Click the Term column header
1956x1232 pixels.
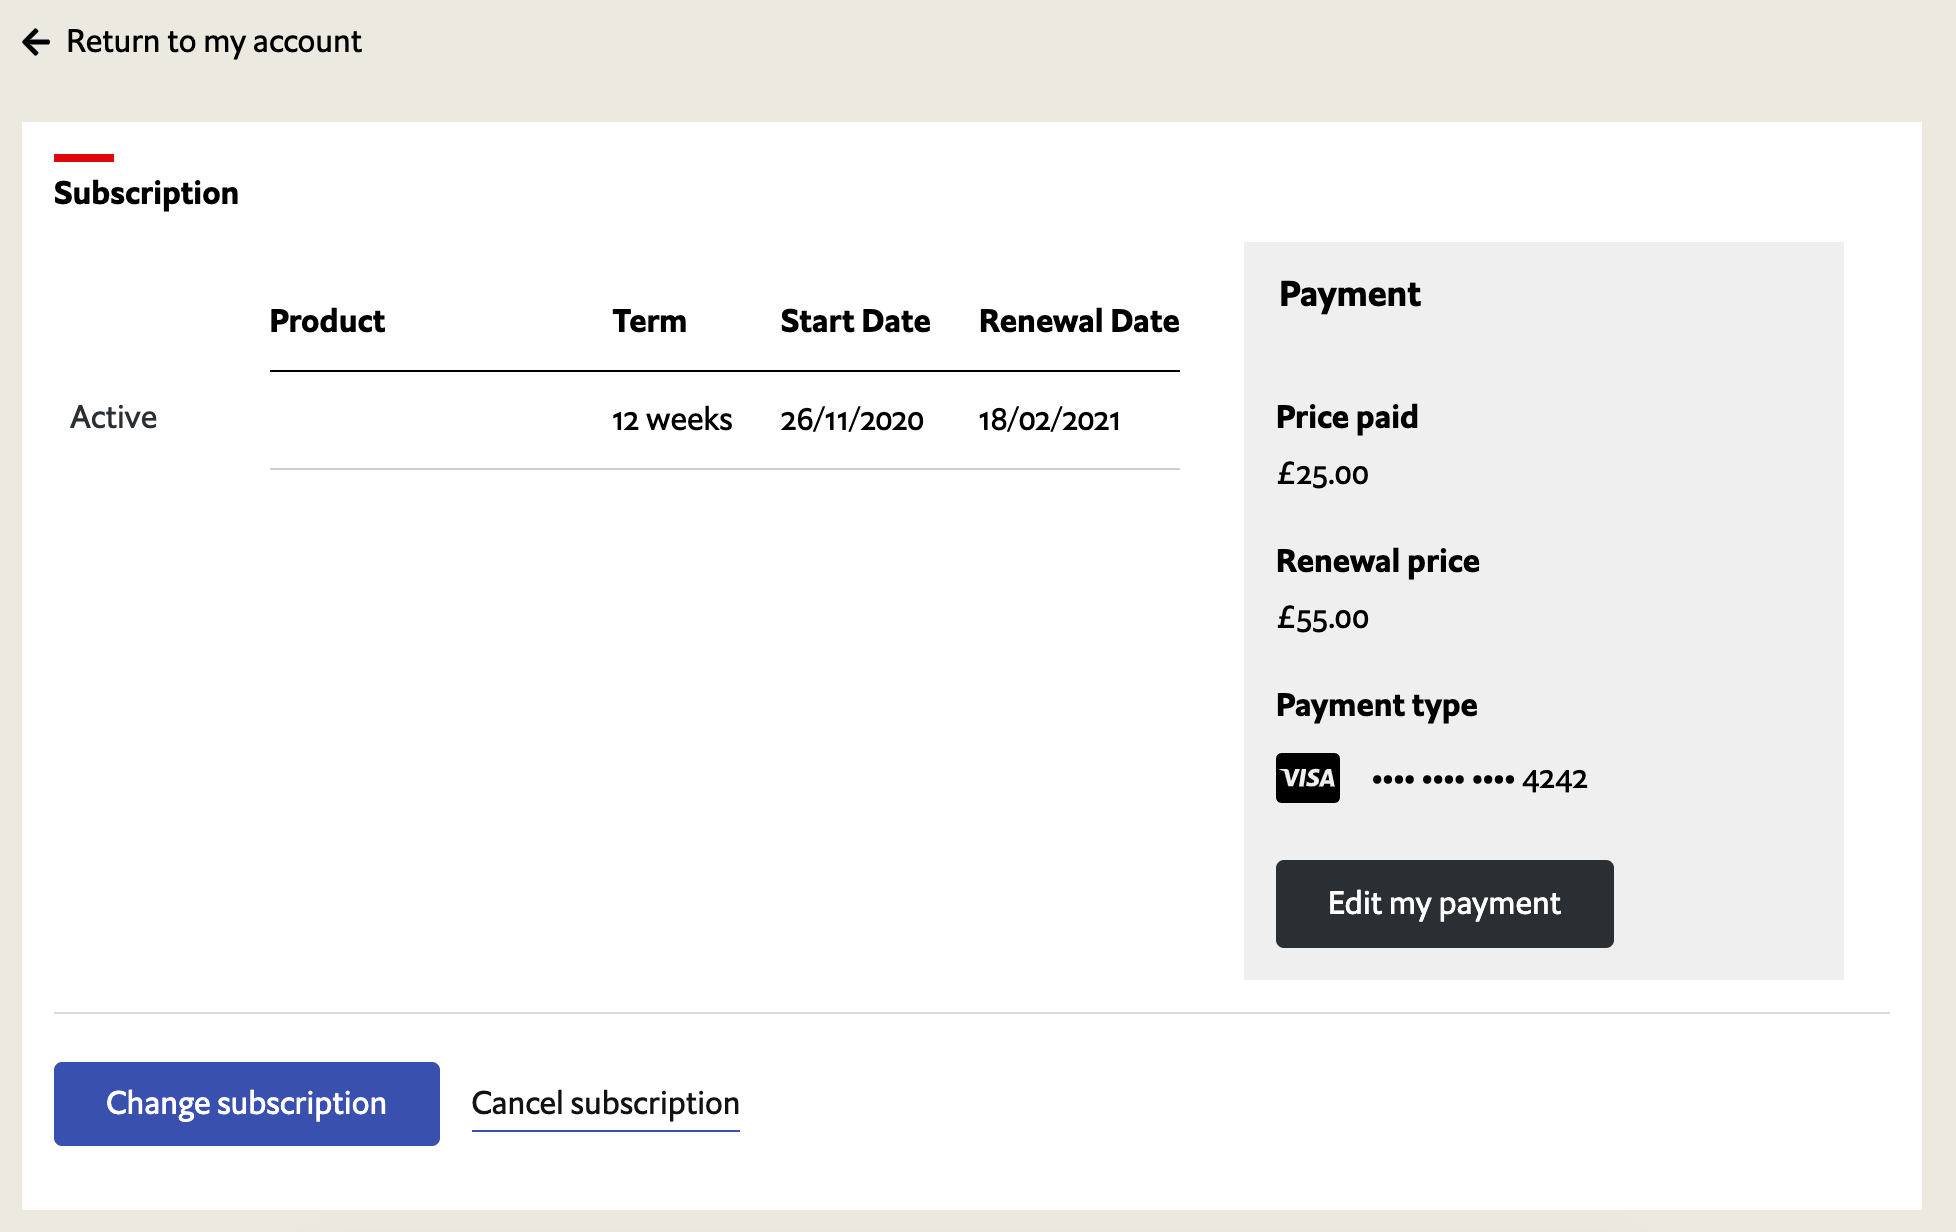point(649,321)
